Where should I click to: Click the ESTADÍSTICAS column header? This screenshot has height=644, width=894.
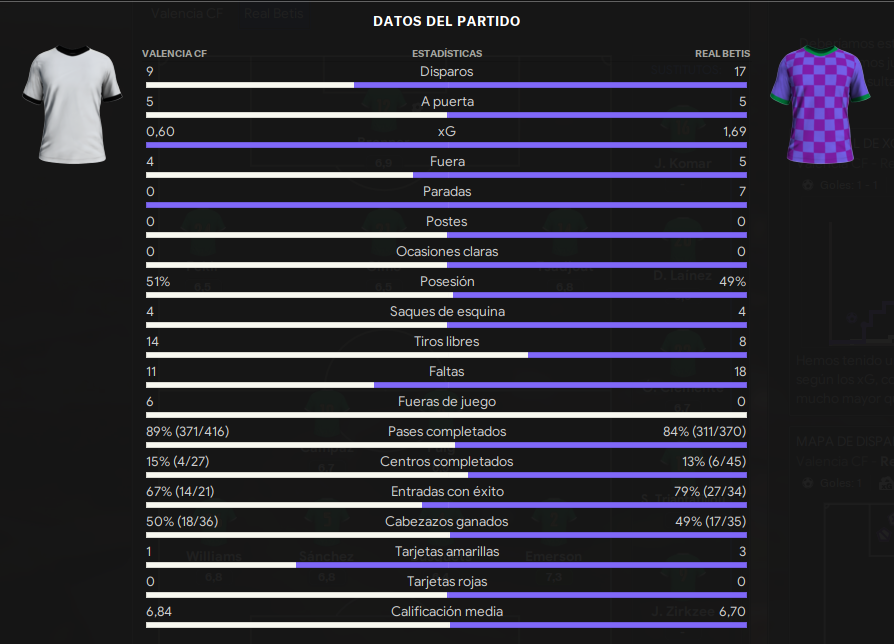tap(447, 54)
